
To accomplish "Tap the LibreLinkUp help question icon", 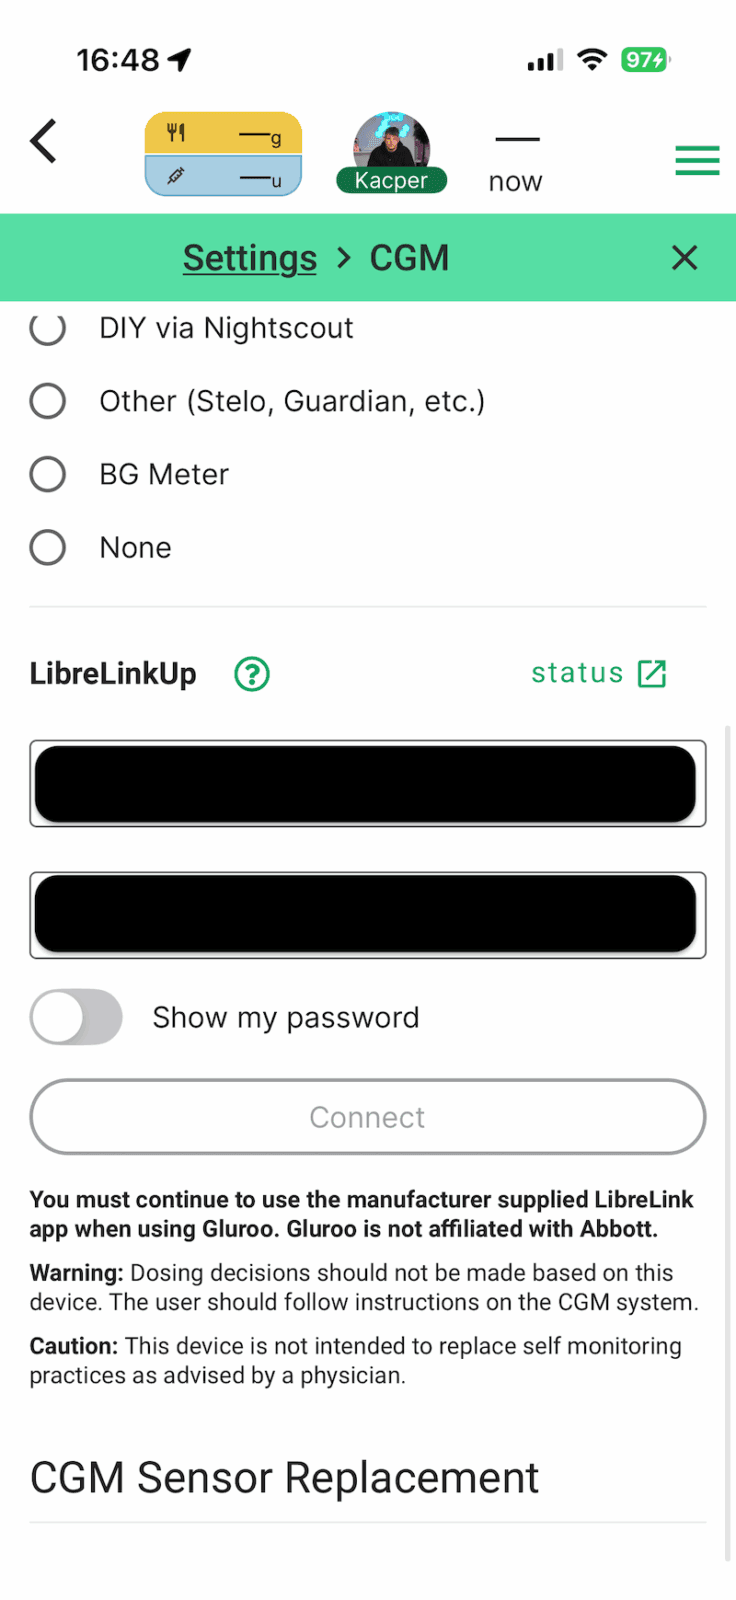I will (x=252, y=674).
